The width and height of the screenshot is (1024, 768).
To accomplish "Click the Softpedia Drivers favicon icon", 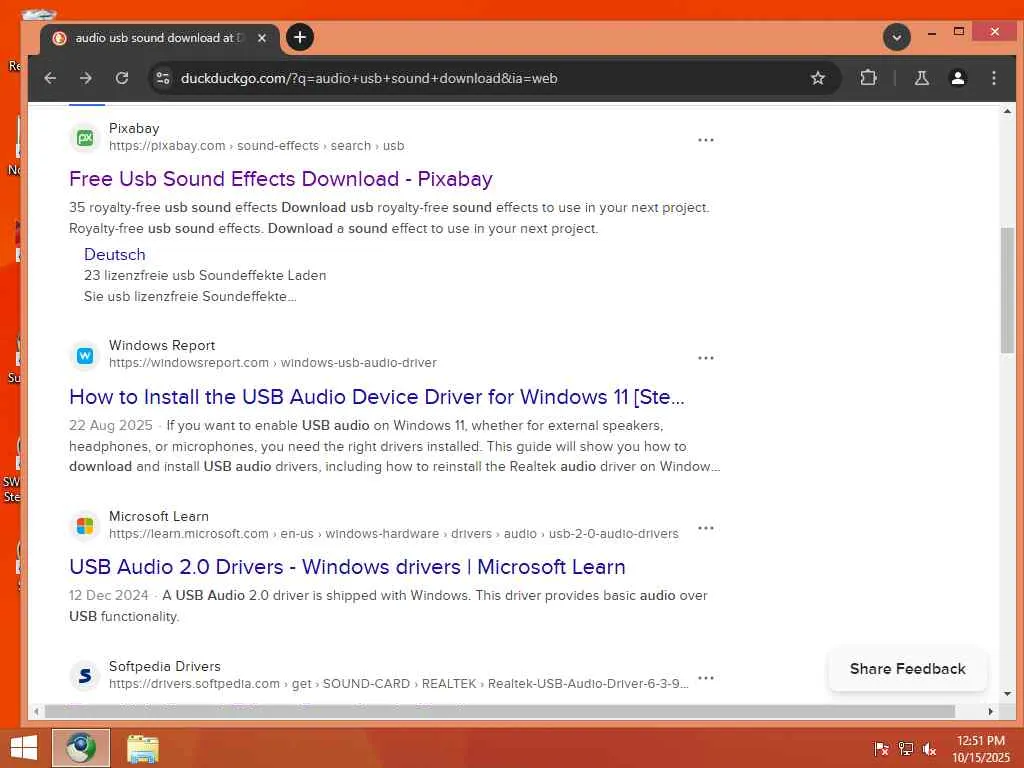I will point(85,676).
